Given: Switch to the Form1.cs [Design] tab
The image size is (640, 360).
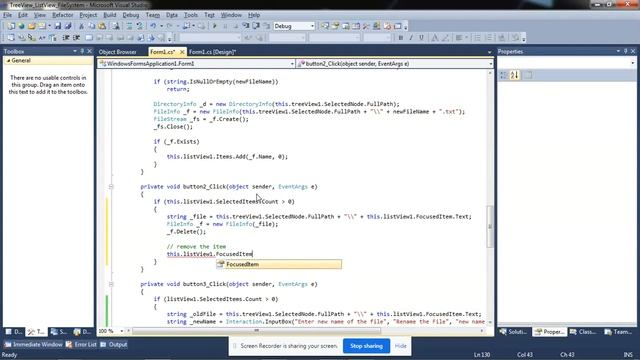Looking at the screenshot, I should [212, 52].
